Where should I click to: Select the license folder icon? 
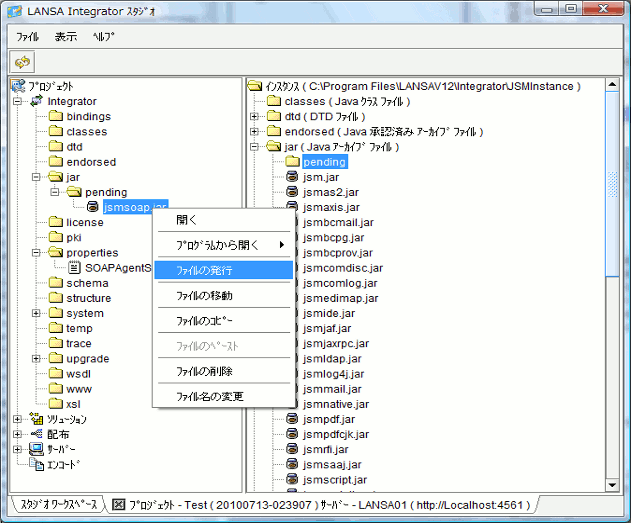point(56,222)
